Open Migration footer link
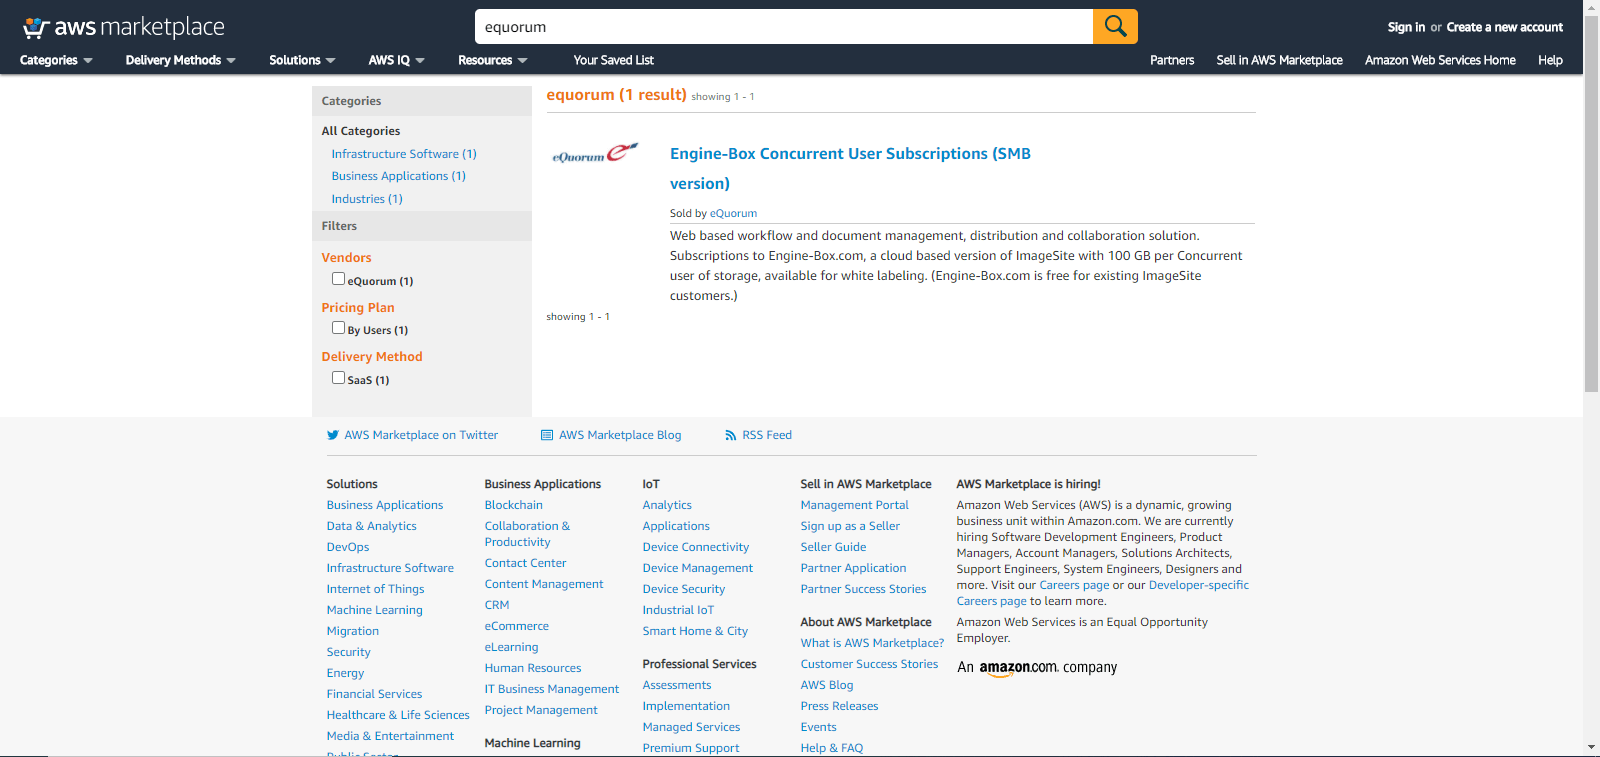Image resolution: width=1600 pixels, height=757 pixels. (353, 631)
